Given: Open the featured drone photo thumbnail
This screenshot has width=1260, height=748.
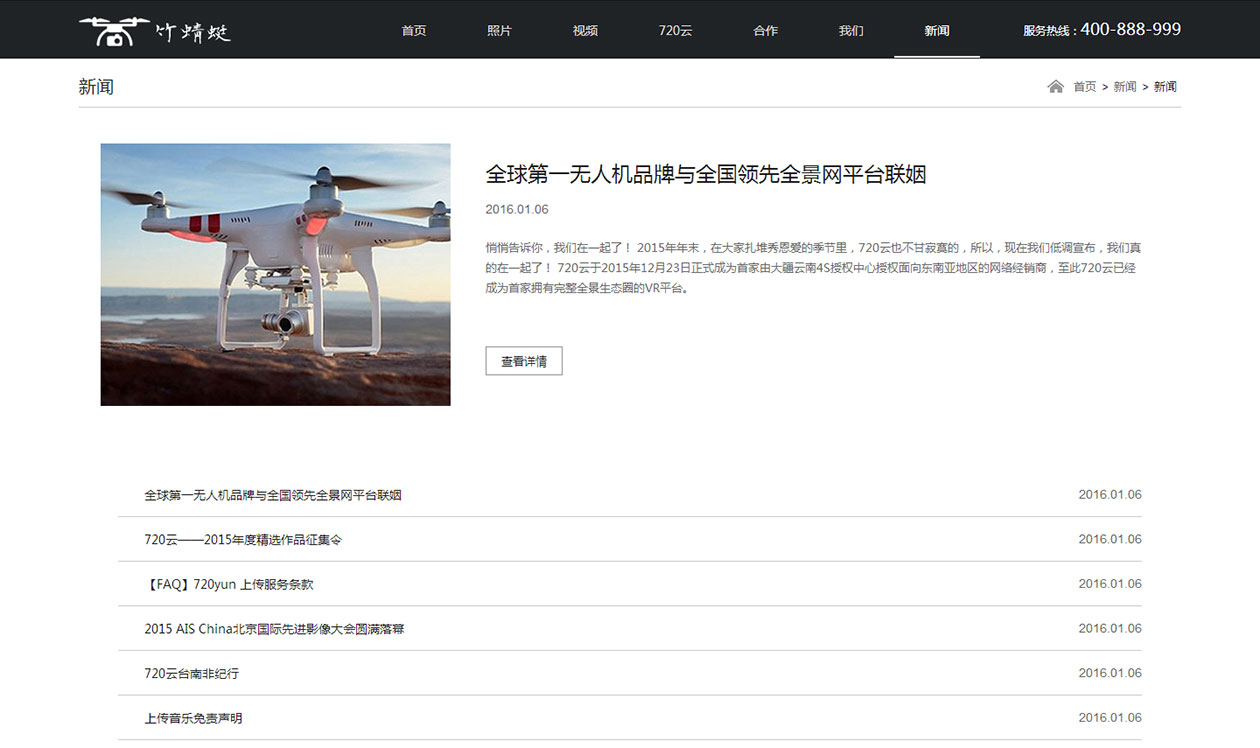Looking at the screenshot, I should click(275, 274).
